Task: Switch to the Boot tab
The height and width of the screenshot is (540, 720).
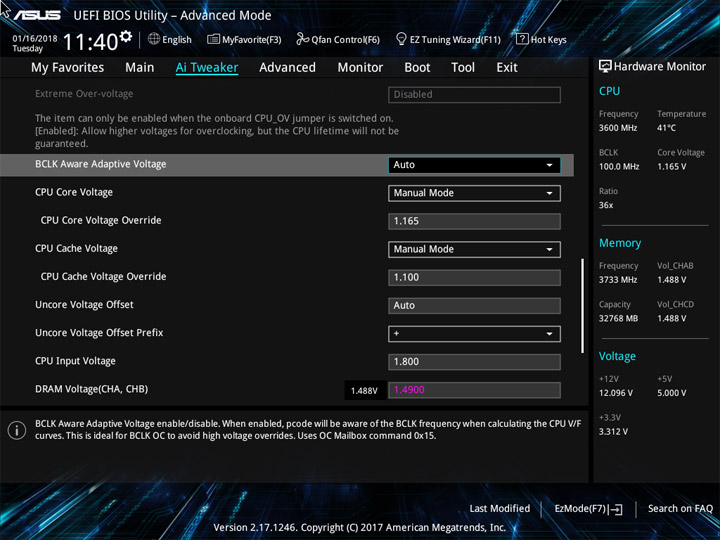Action: [417, 68]
